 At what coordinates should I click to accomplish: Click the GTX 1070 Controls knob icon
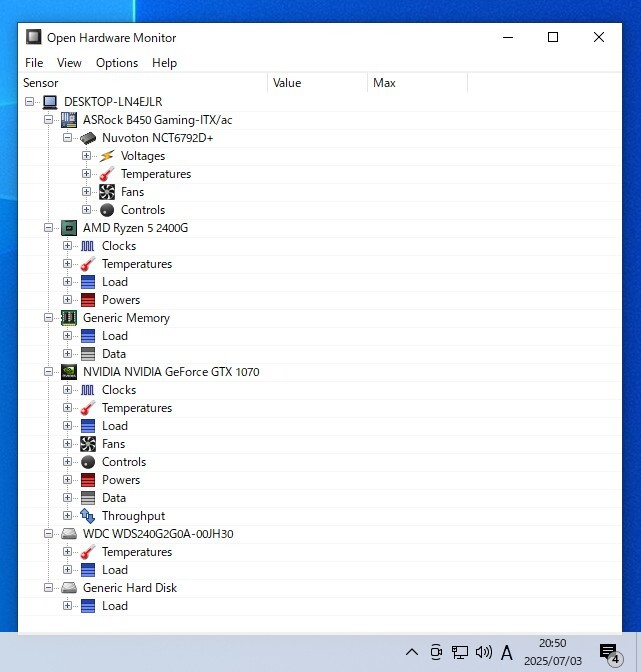88,462
